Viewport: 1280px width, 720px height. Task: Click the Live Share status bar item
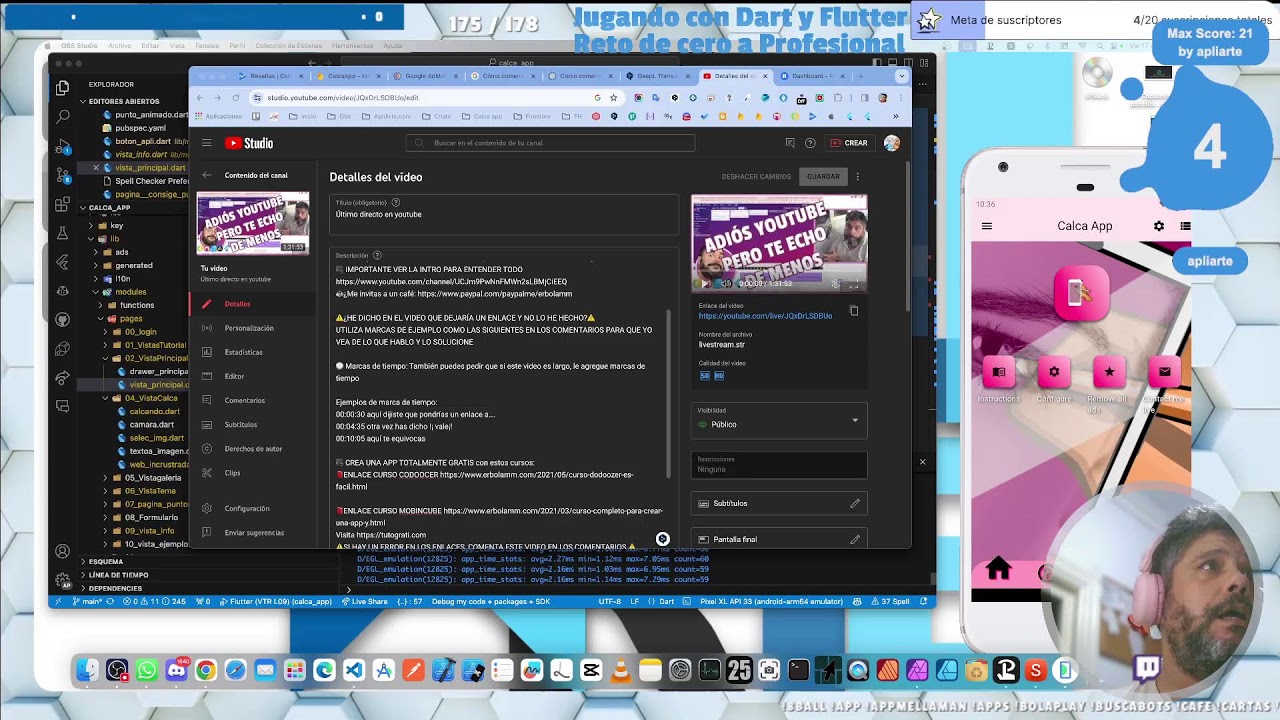363,601
